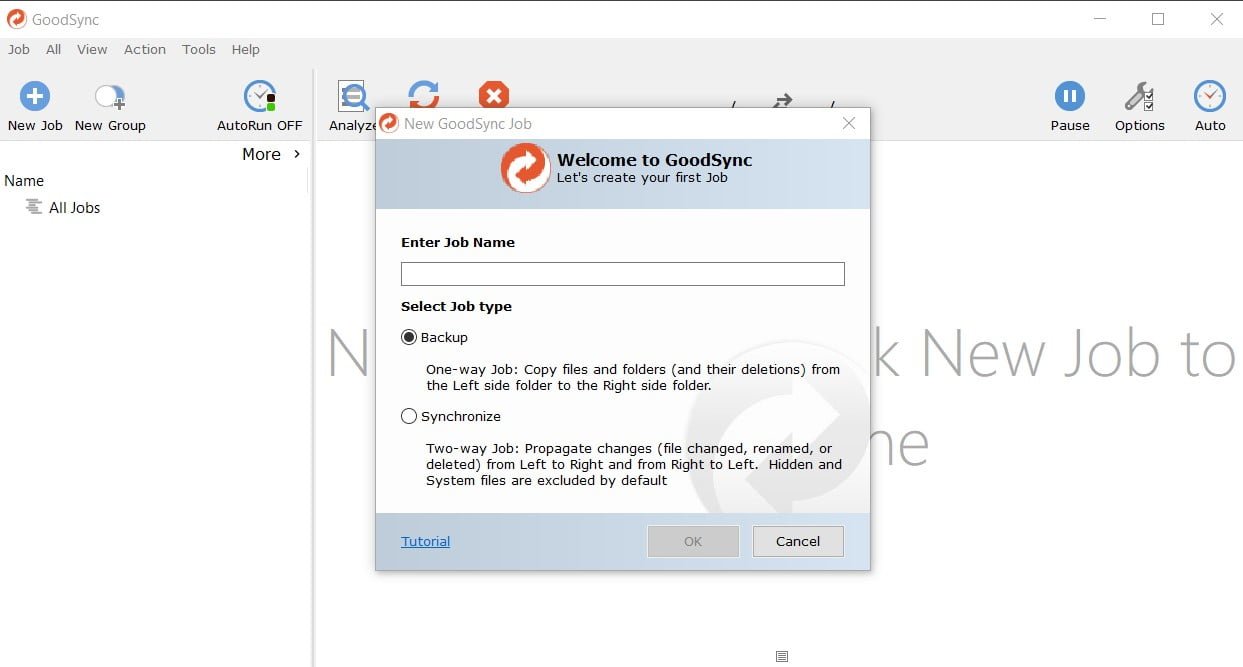The image size is (1243, 667).
Task: Click the small list icon at the bottom
Action: coord(782,656)
